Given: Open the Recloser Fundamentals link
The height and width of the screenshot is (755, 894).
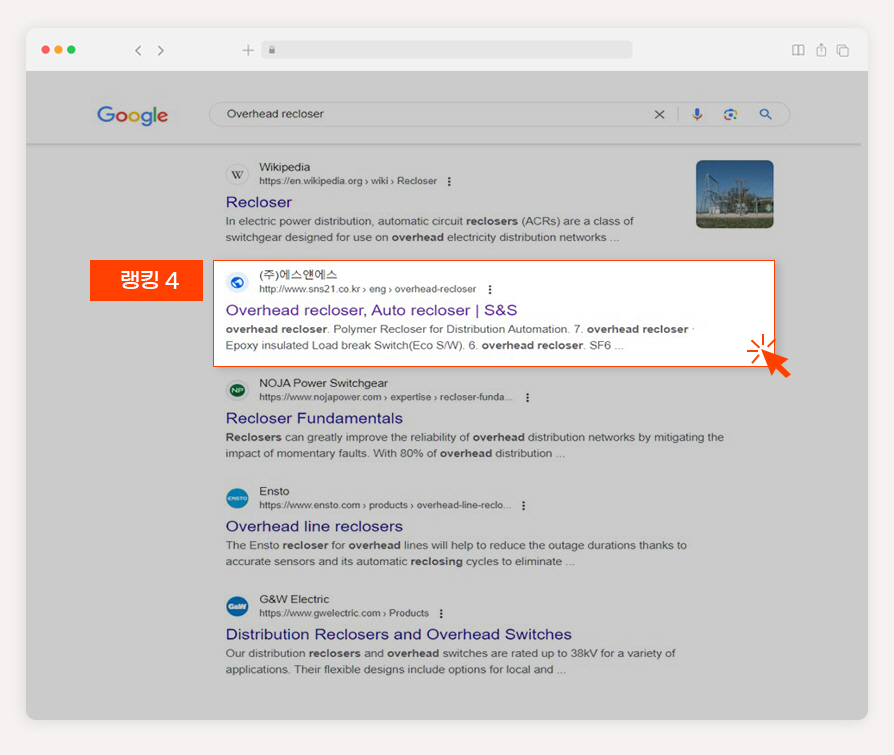Looking at the screenshot, I should [x=314, y=418].
